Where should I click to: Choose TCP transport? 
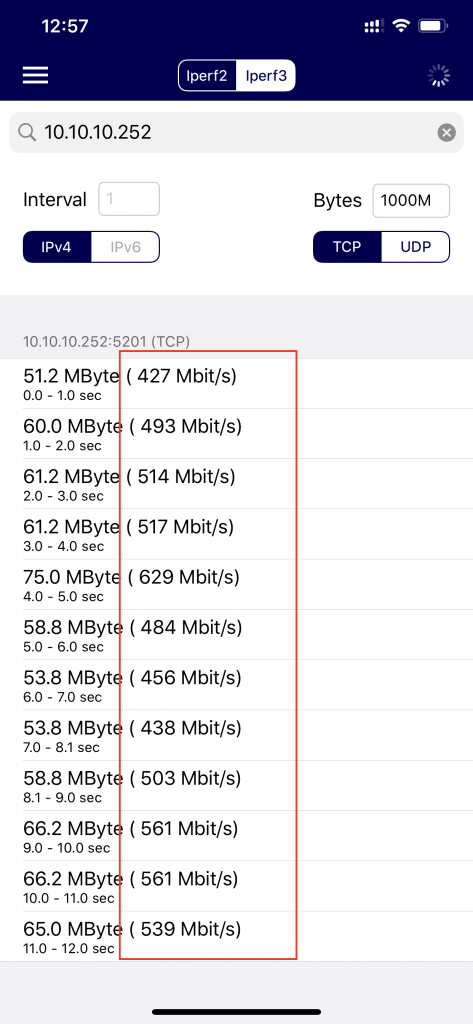[x=348, y=248]
